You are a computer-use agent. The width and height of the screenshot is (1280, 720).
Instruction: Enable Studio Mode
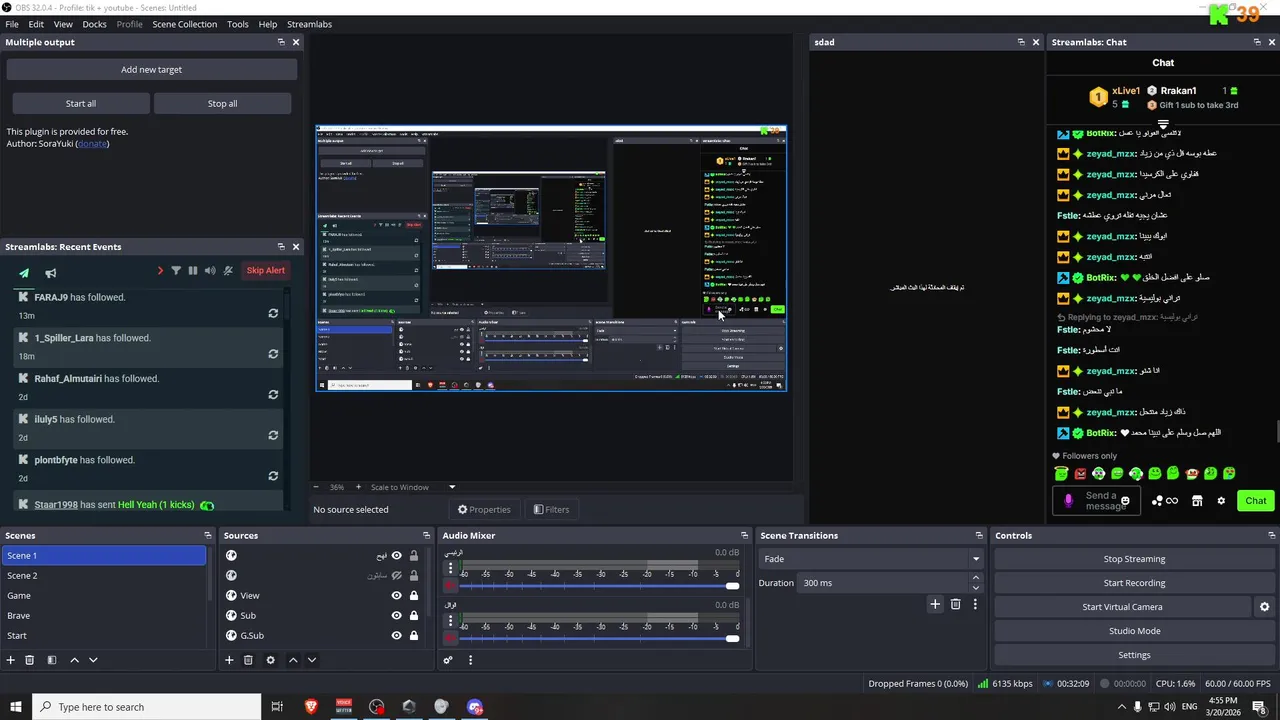[x=1134, y=631]
